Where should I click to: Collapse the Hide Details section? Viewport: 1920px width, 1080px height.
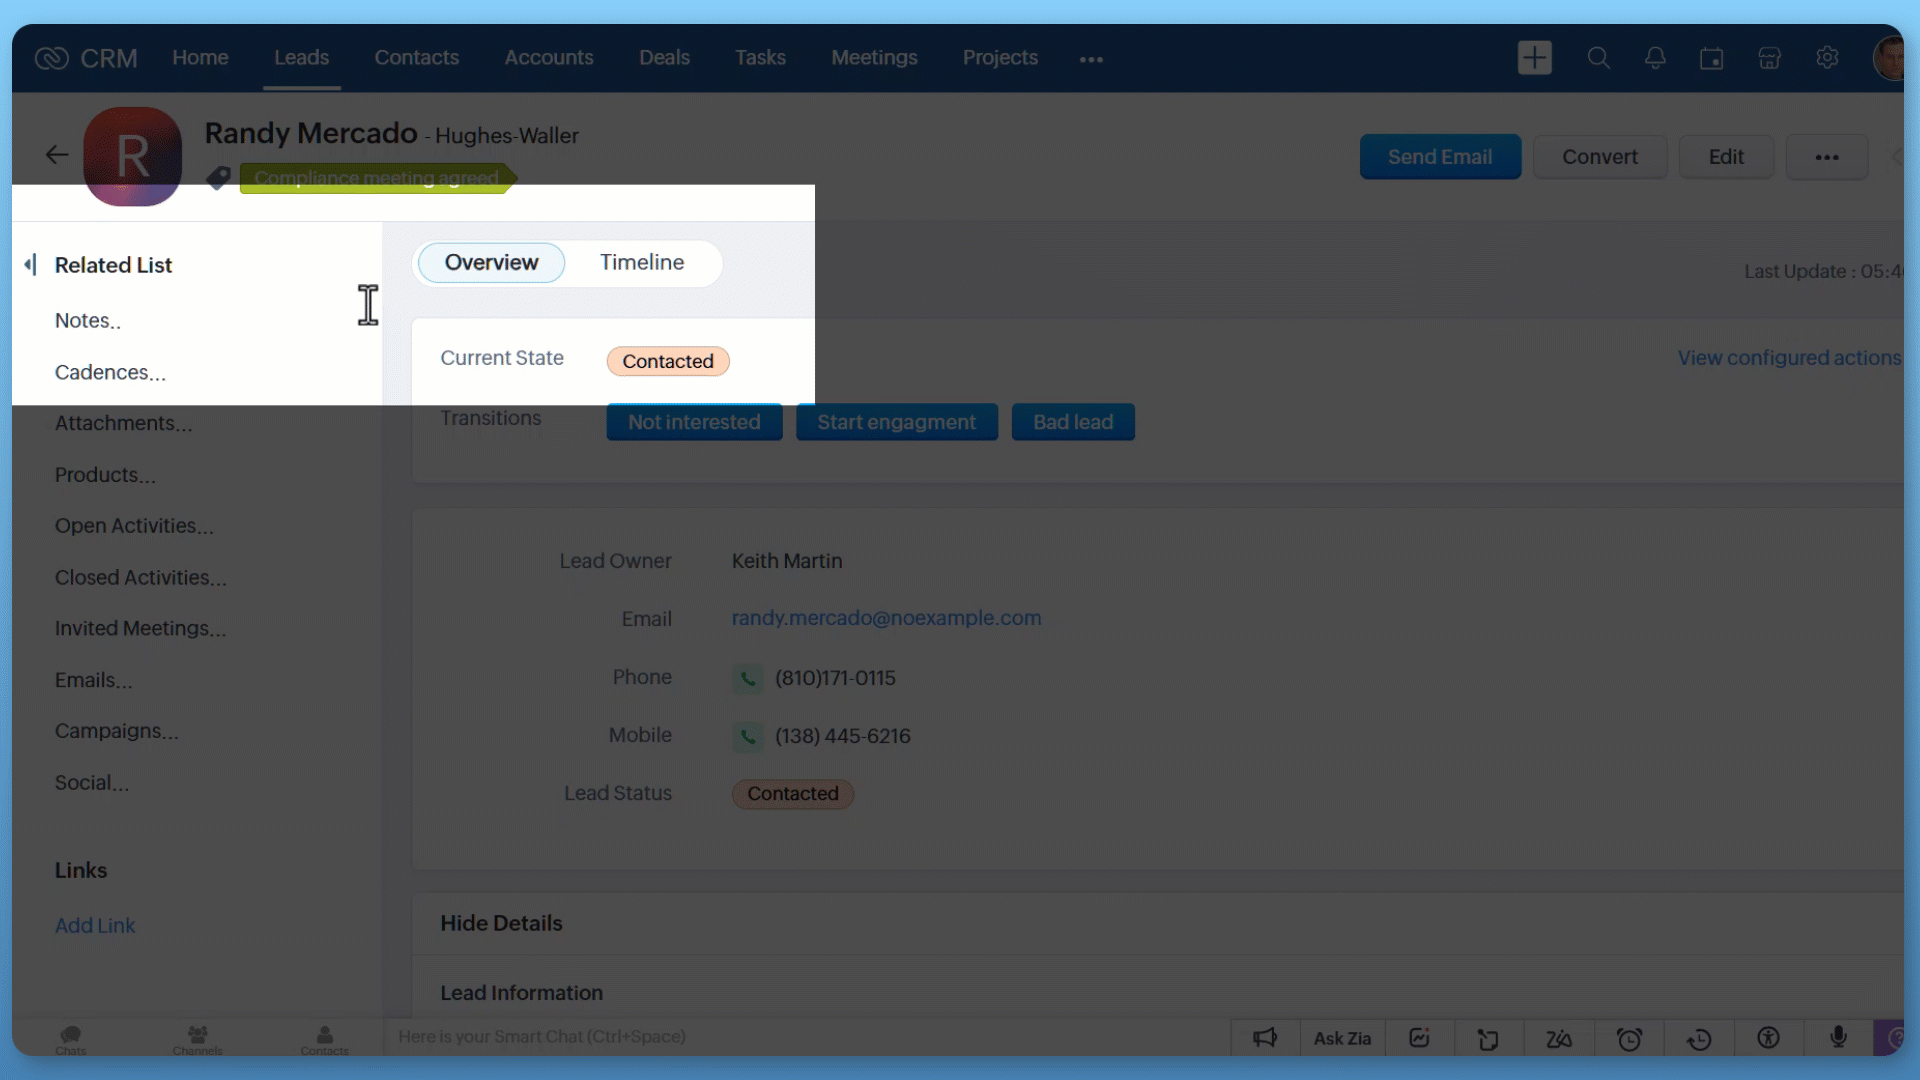(x=501, y=923)
